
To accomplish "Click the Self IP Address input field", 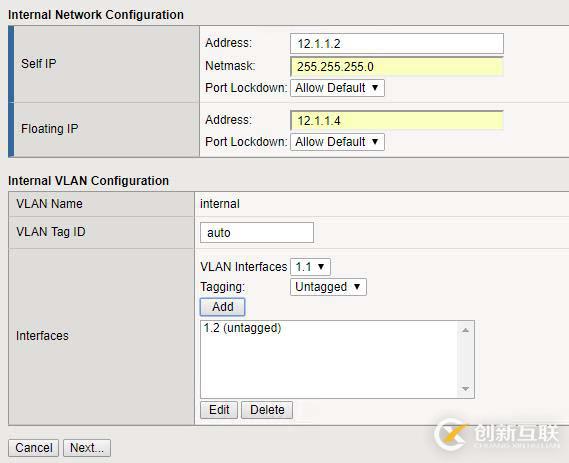I will point(397,44).
